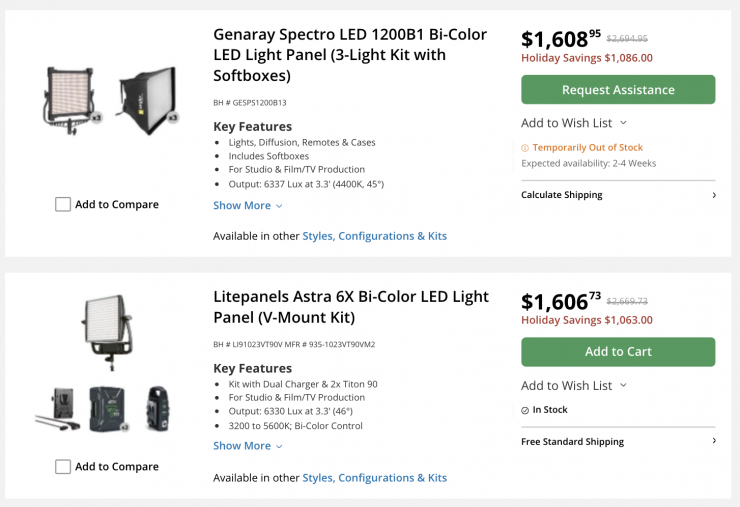Image resolution: width=740 pixels, height=507 pixels.
Task: Click the In Stock checkmark icon
Action: tap(525, 410)
